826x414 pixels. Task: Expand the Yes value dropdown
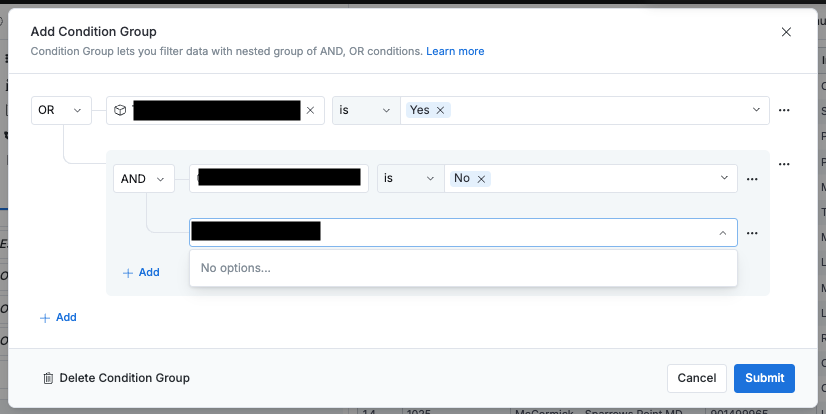(757, 110)
